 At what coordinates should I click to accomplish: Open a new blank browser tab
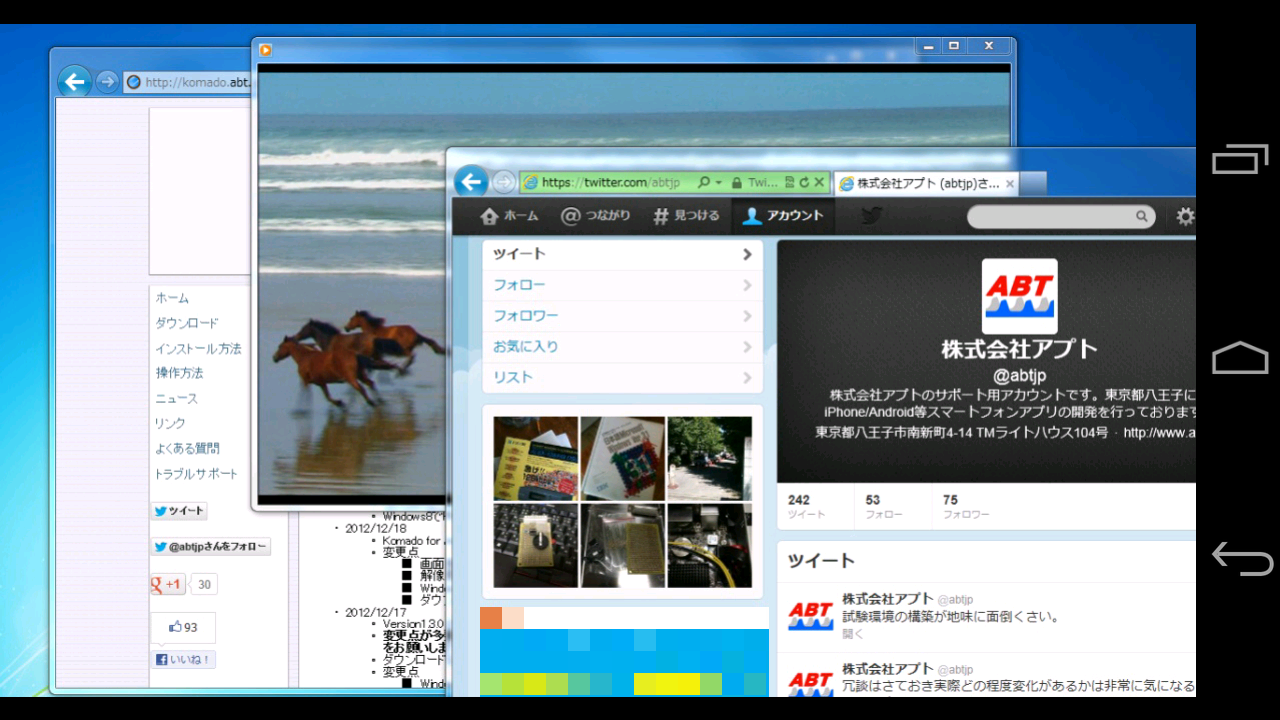[1035, 183]
